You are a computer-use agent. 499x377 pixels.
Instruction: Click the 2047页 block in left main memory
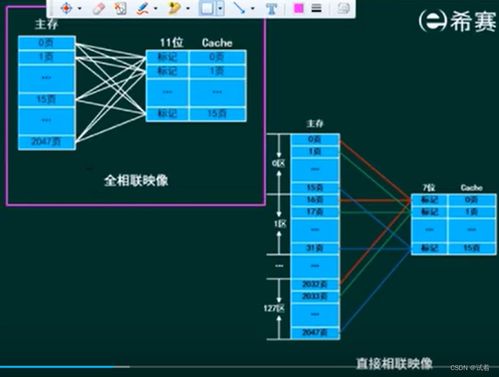[x=47, y=142]
